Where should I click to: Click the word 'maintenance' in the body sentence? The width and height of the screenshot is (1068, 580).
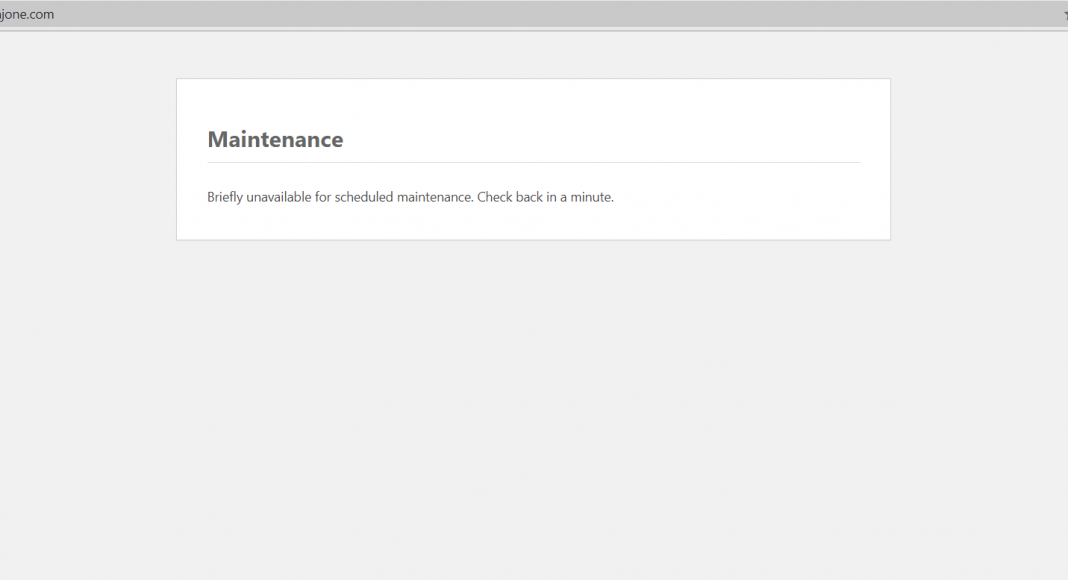coord(434,197)
